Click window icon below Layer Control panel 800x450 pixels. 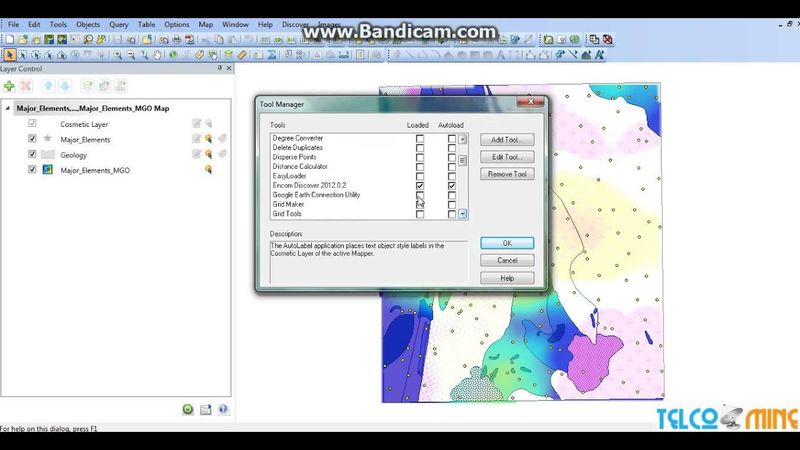(x=206, y=409)
